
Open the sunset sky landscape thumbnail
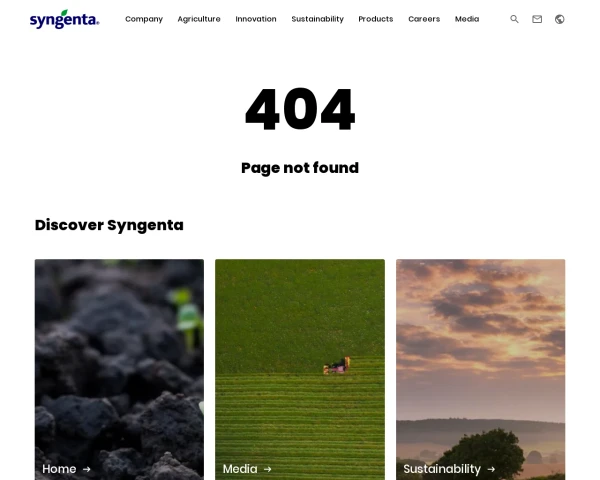(481, 369)
